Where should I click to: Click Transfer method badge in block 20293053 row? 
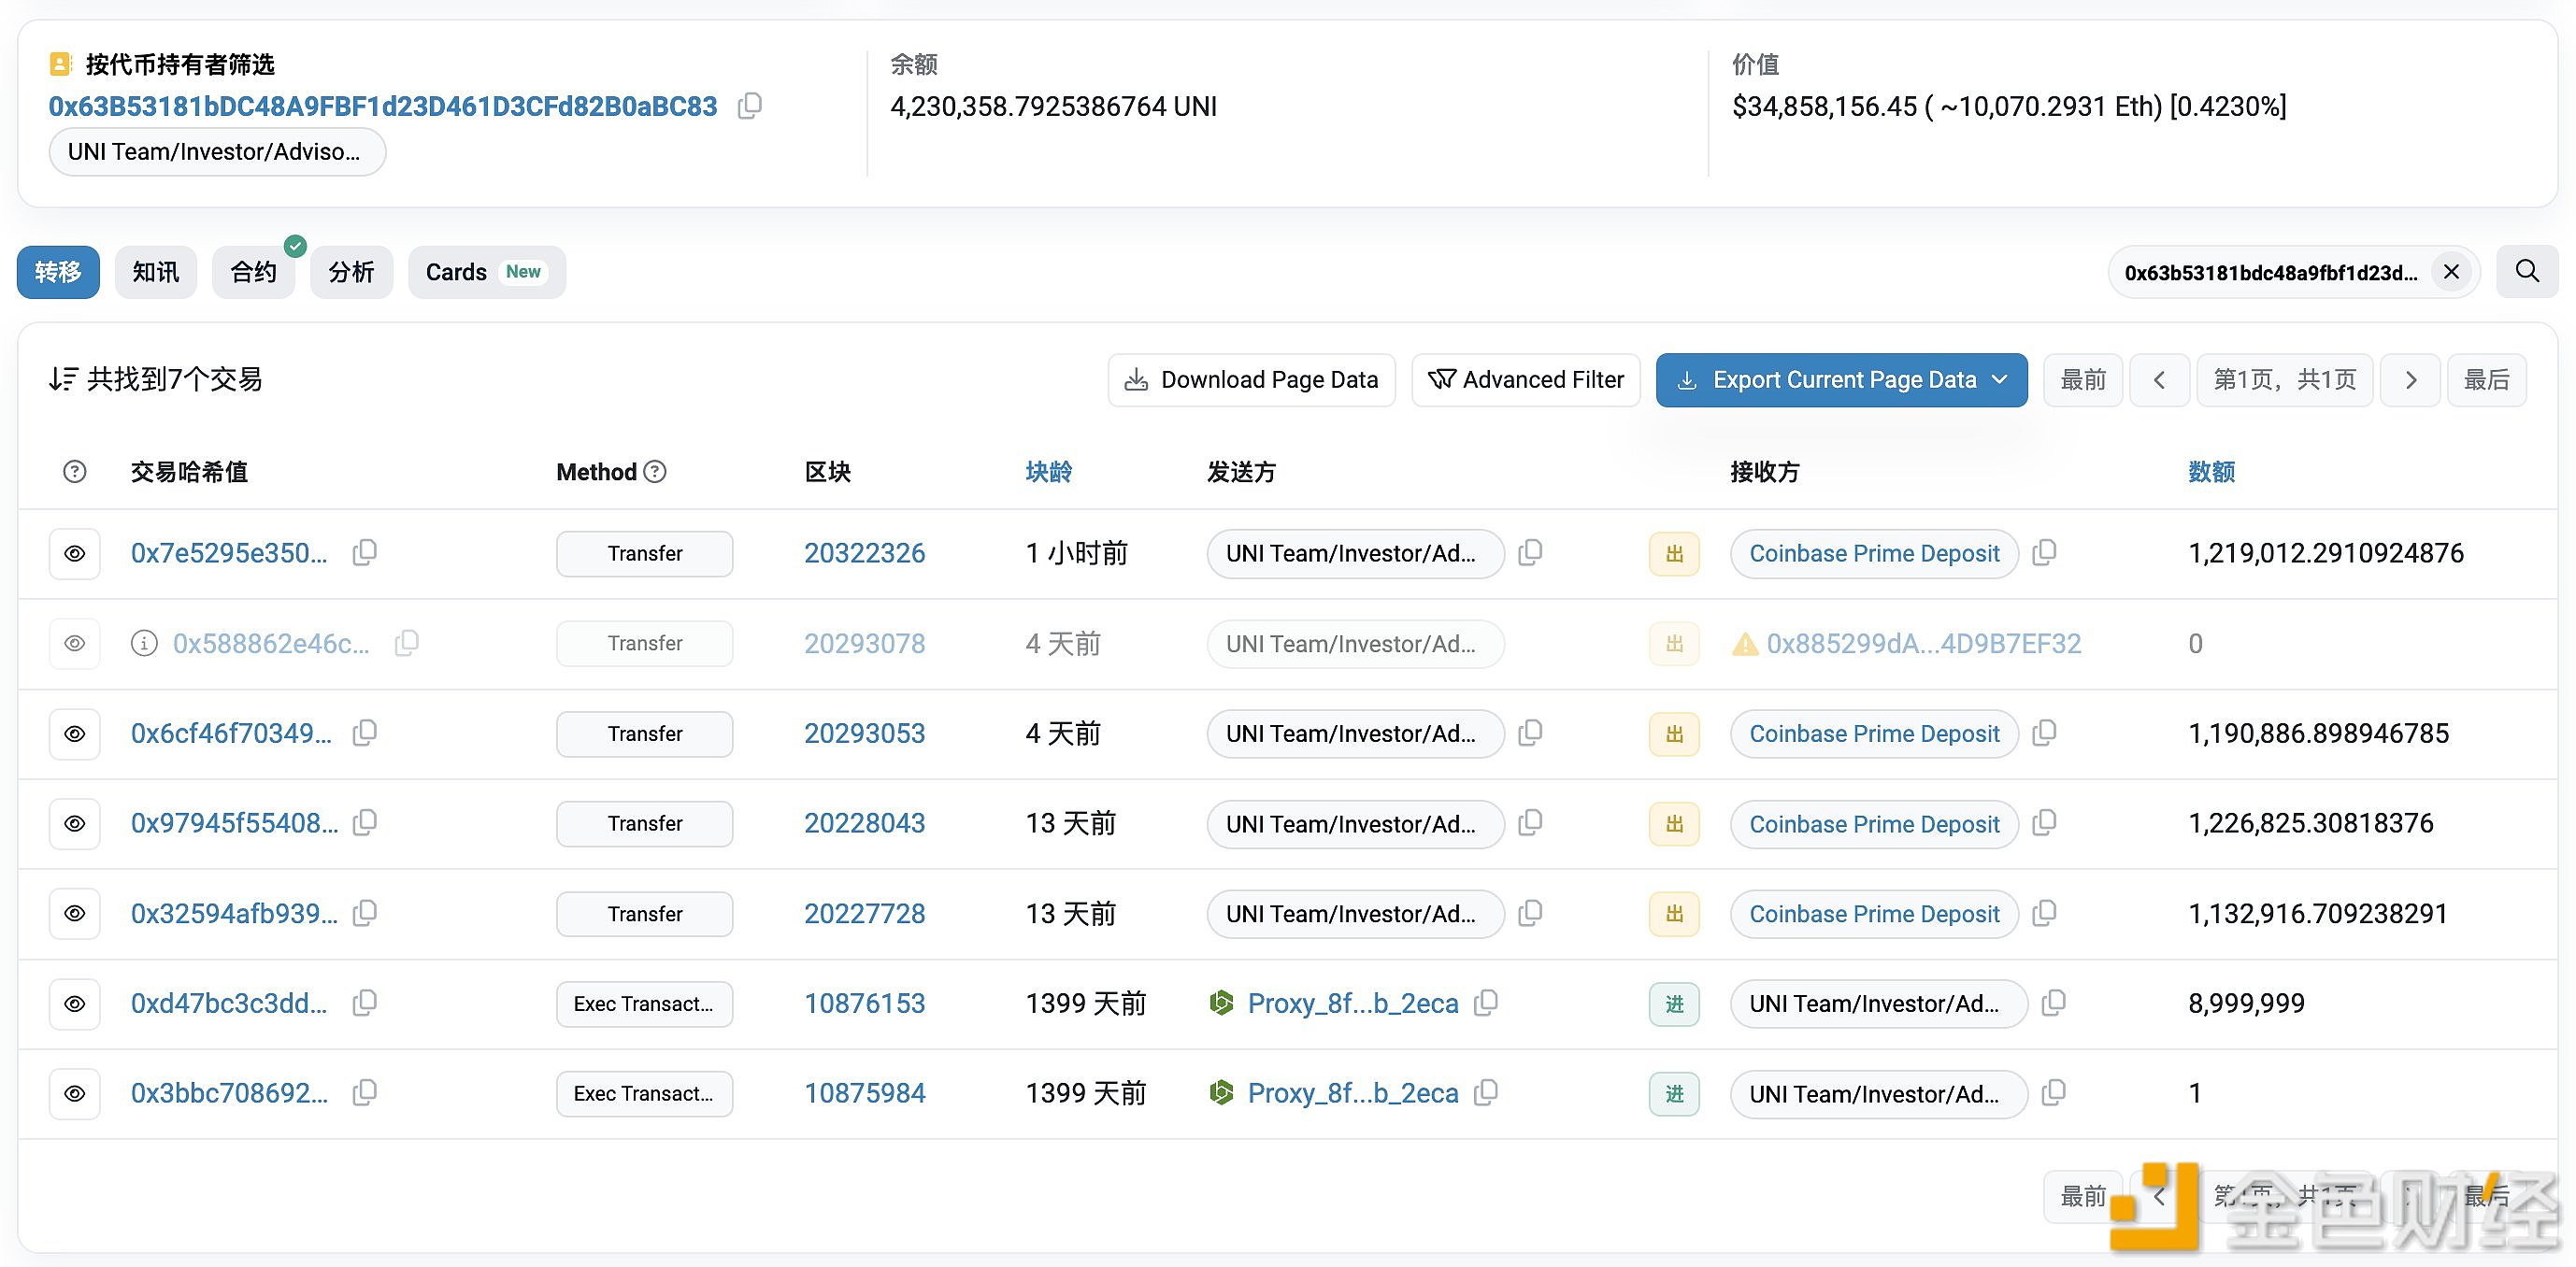[x=645, y=734]
